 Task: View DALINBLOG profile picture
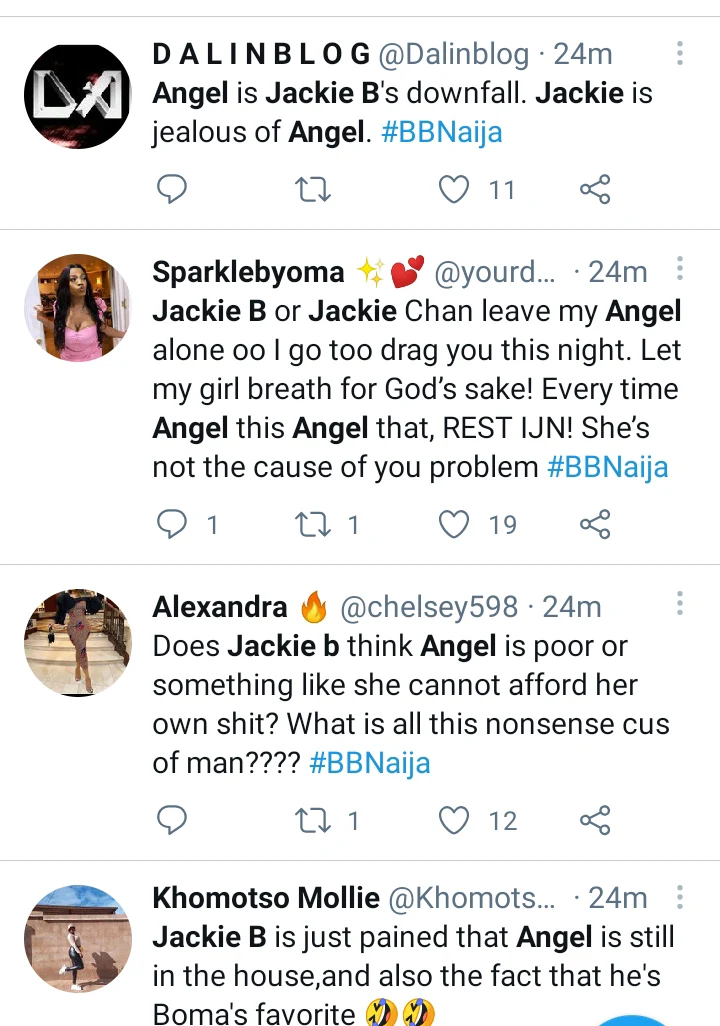click(x=77, y=96)
